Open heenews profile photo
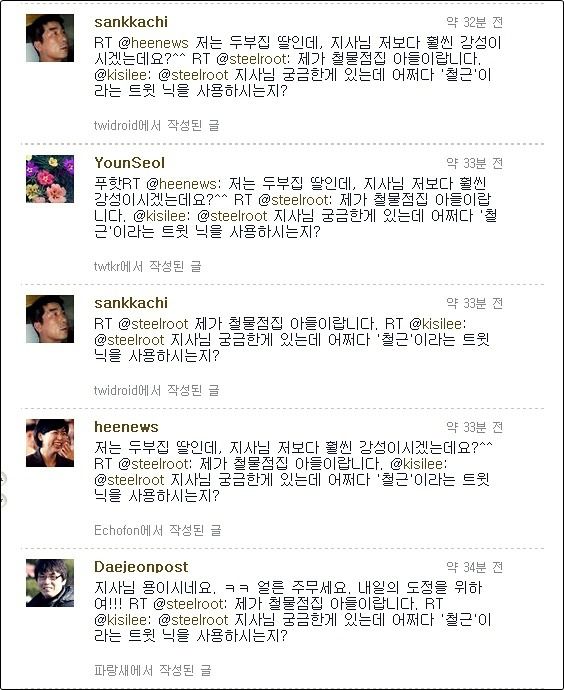The height and width of the screenshot is (690, 564). coord(50,443)
